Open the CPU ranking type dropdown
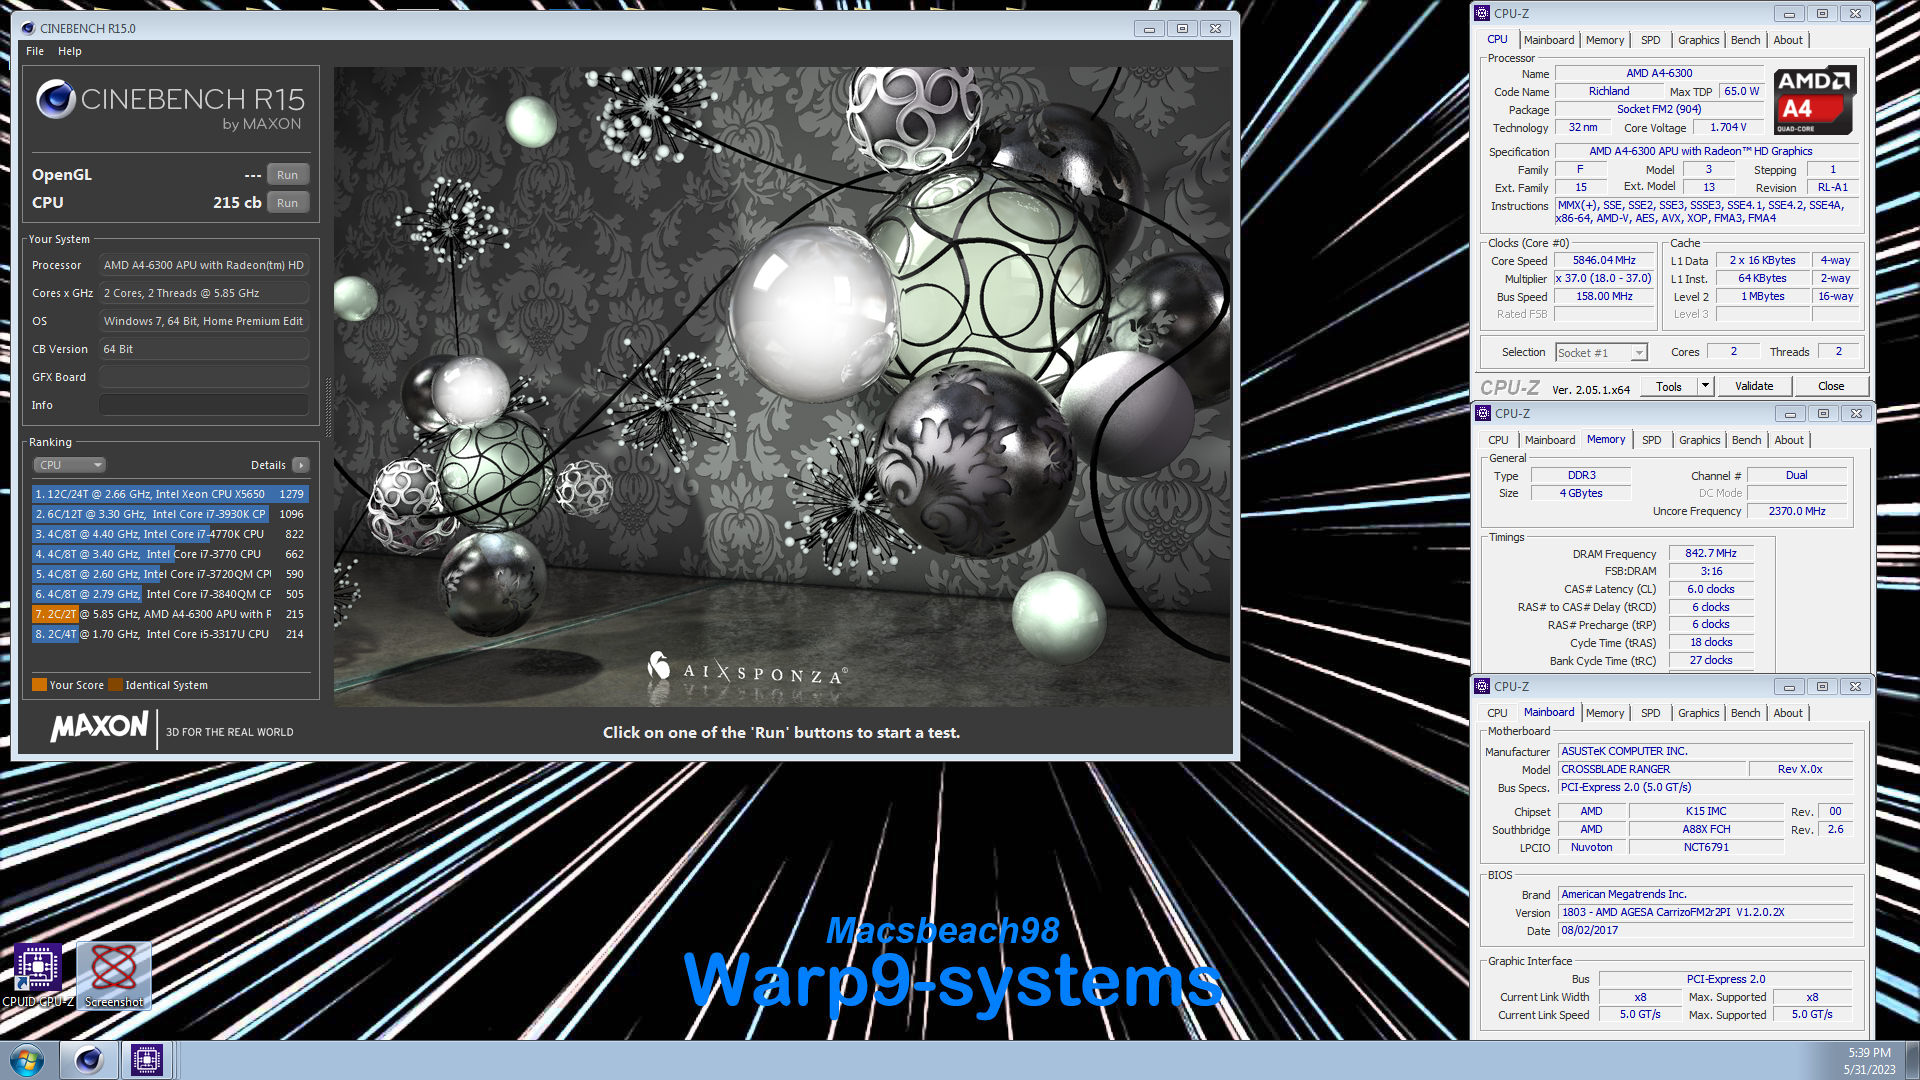This screenshot has height=1080, width=1920. pos(70,465)
